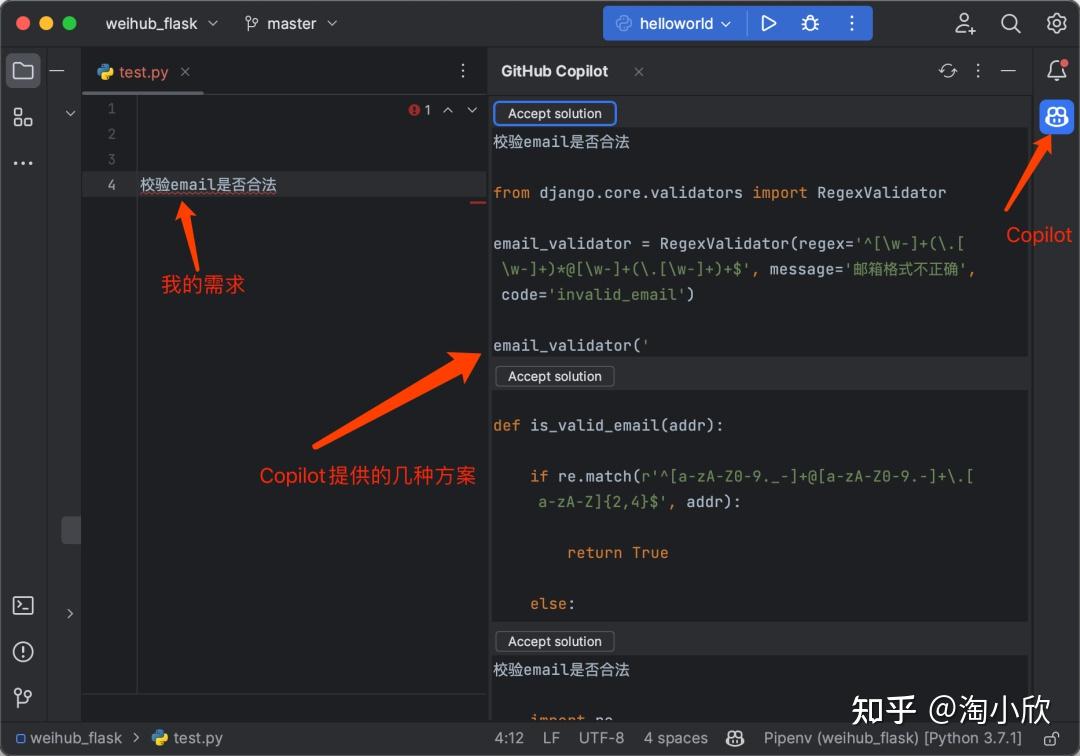The image size is (1080, 756).
Task: Change LF line separator
Action: click(x=551, y=738)
